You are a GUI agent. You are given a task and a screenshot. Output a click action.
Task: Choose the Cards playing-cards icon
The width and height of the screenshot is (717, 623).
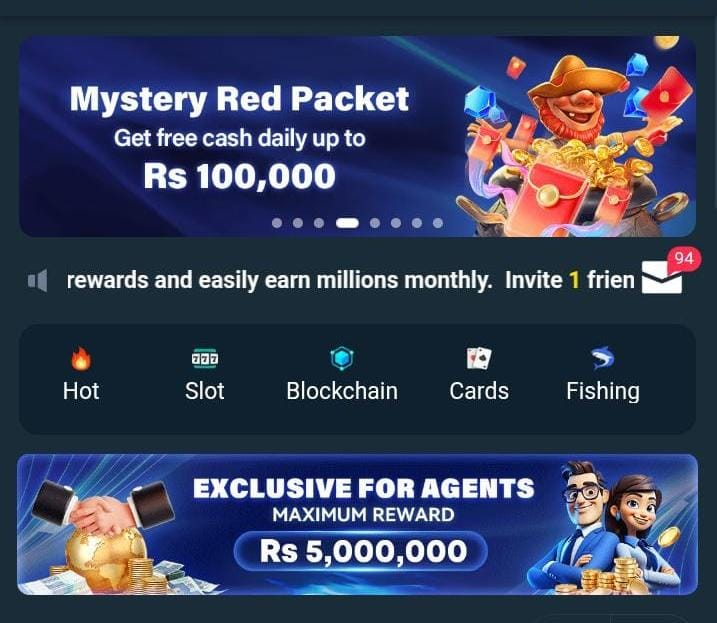(479, 358)
